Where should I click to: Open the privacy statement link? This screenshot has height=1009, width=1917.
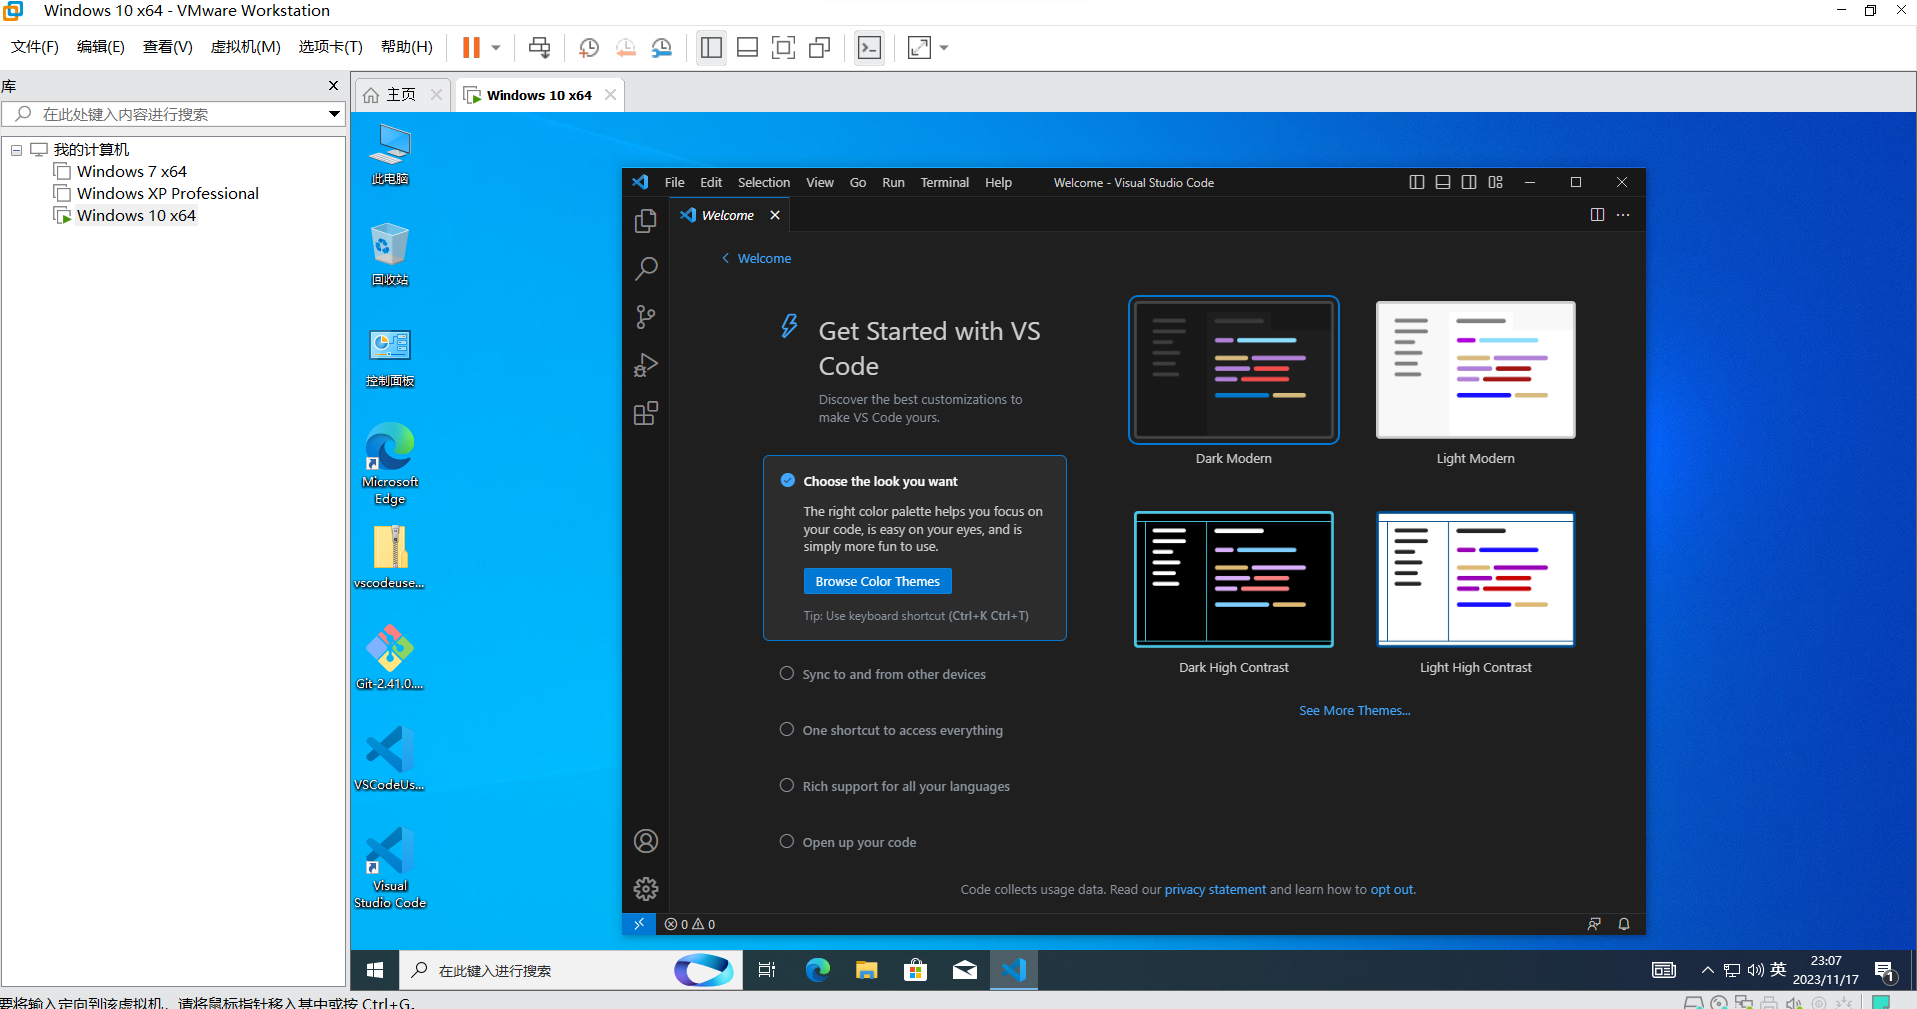pos(1215,889)
